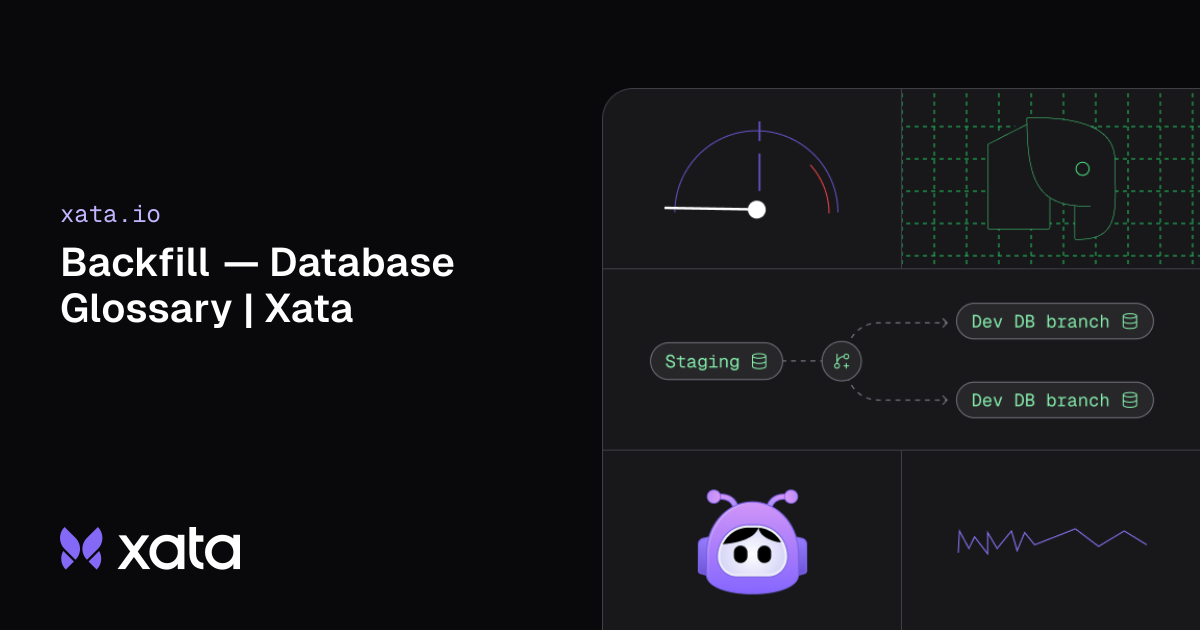This screenshot has width=1200, height=630.
Task: Select the Staging database pill
Action: coord(716,362)
